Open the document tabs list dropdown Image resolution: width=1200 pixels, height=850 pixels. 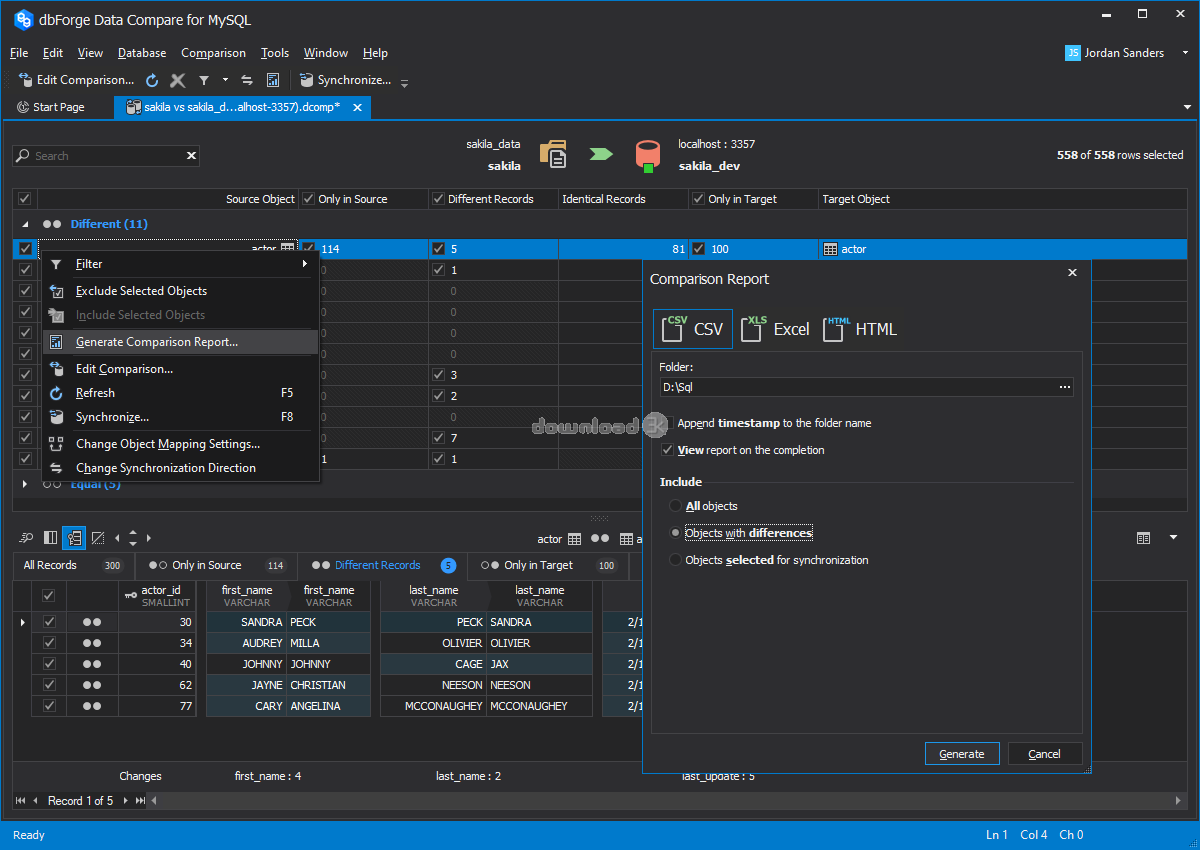point(1188,107)
